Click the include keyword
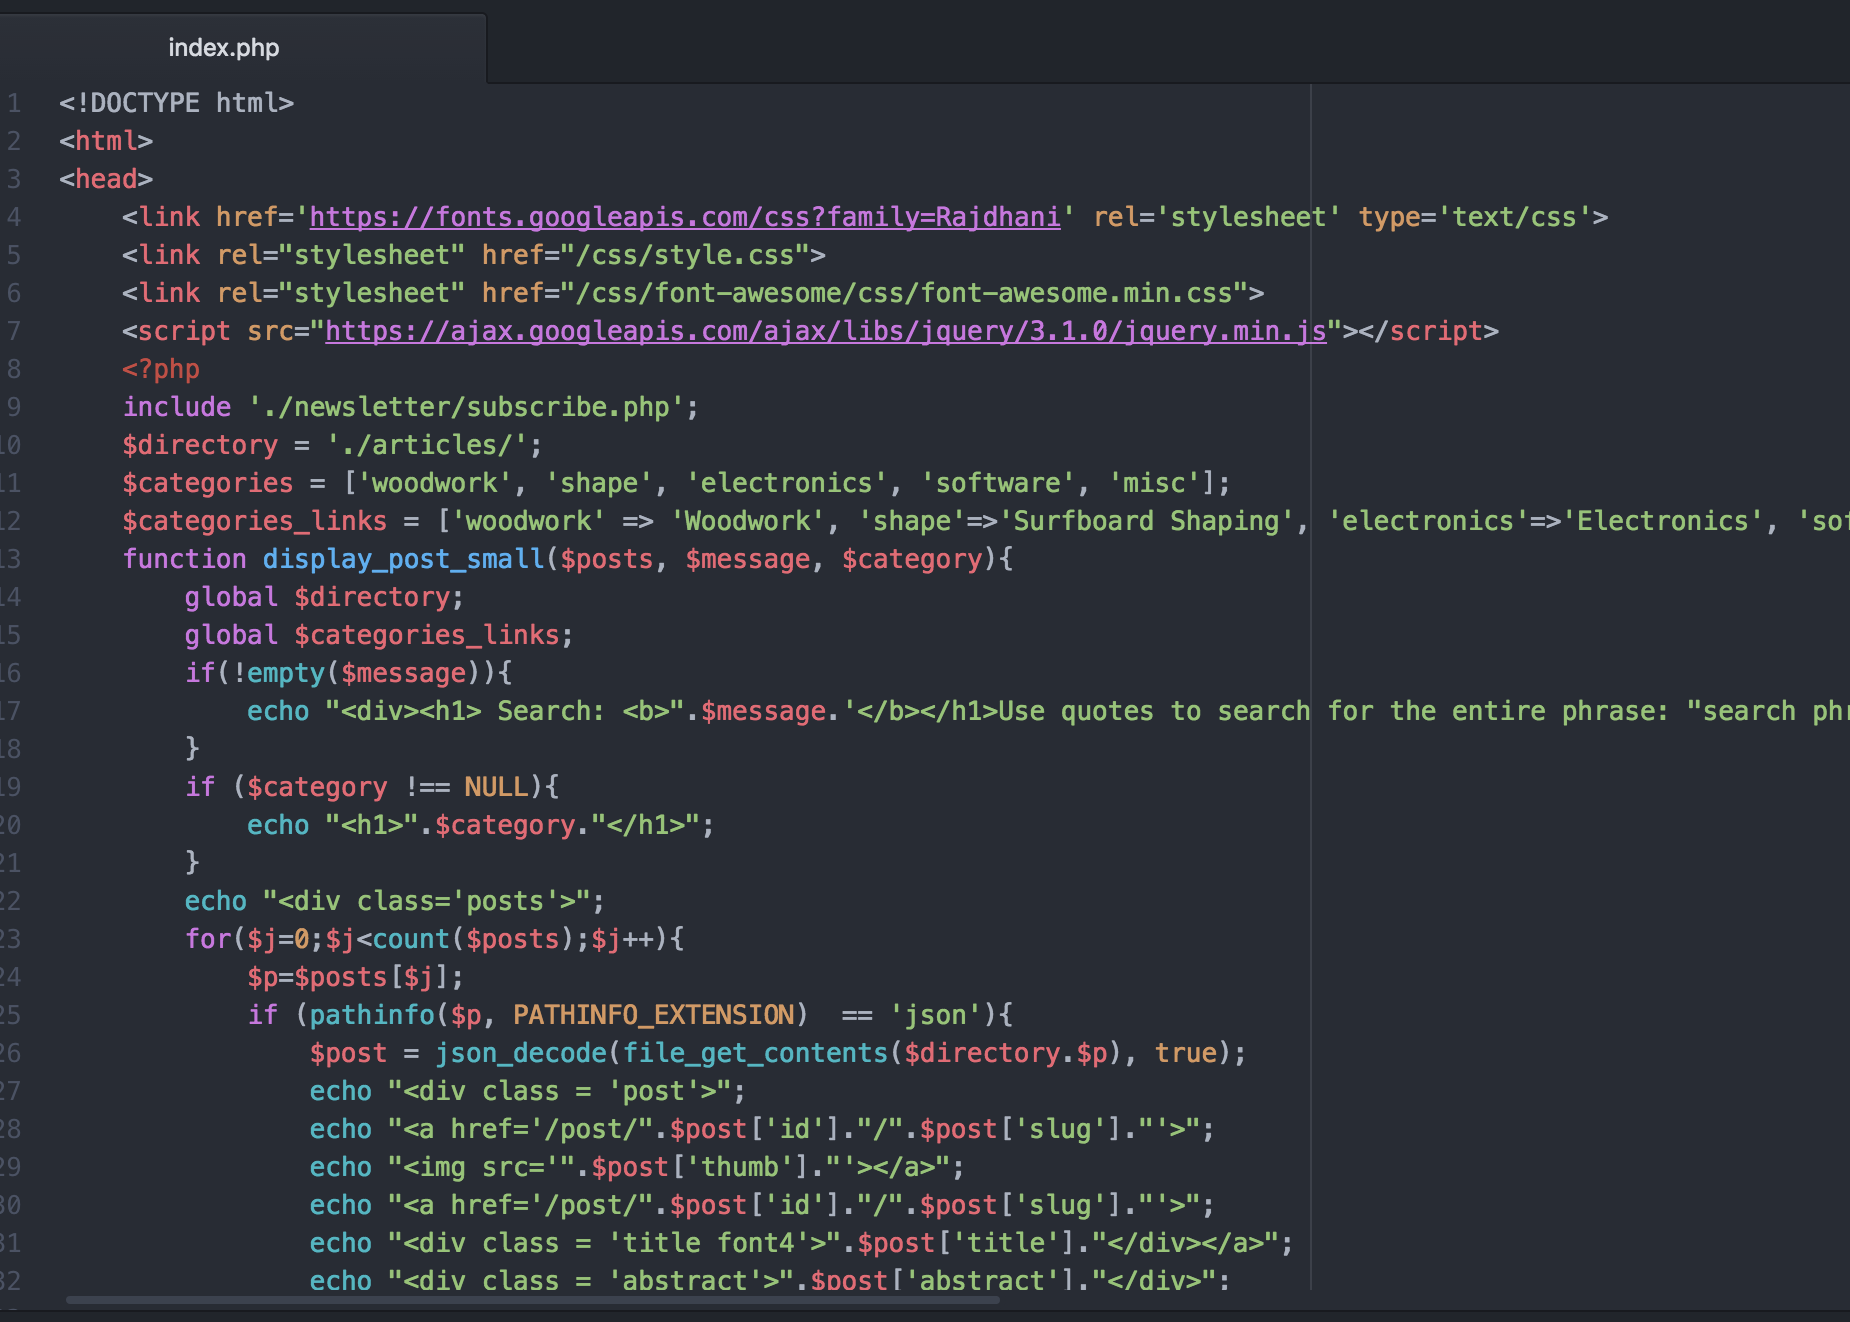 click(177, 407)
